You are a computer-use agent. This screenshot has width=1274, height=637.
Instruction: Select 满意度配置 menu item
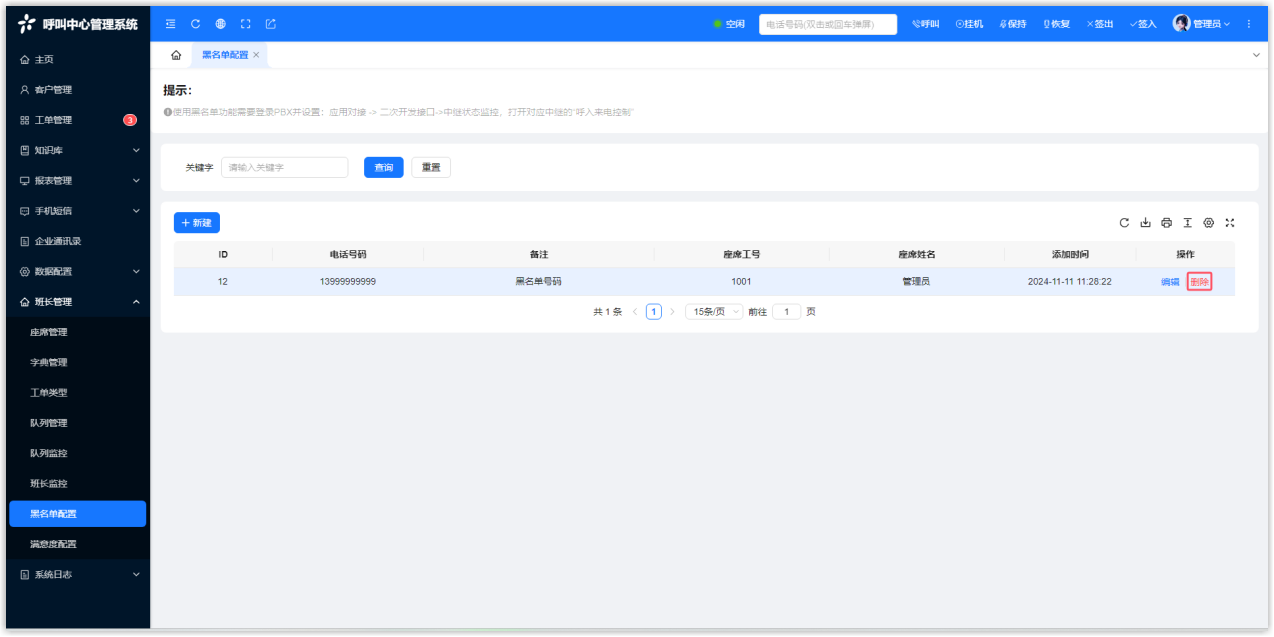pyautogui.click(x=53, y=544)
